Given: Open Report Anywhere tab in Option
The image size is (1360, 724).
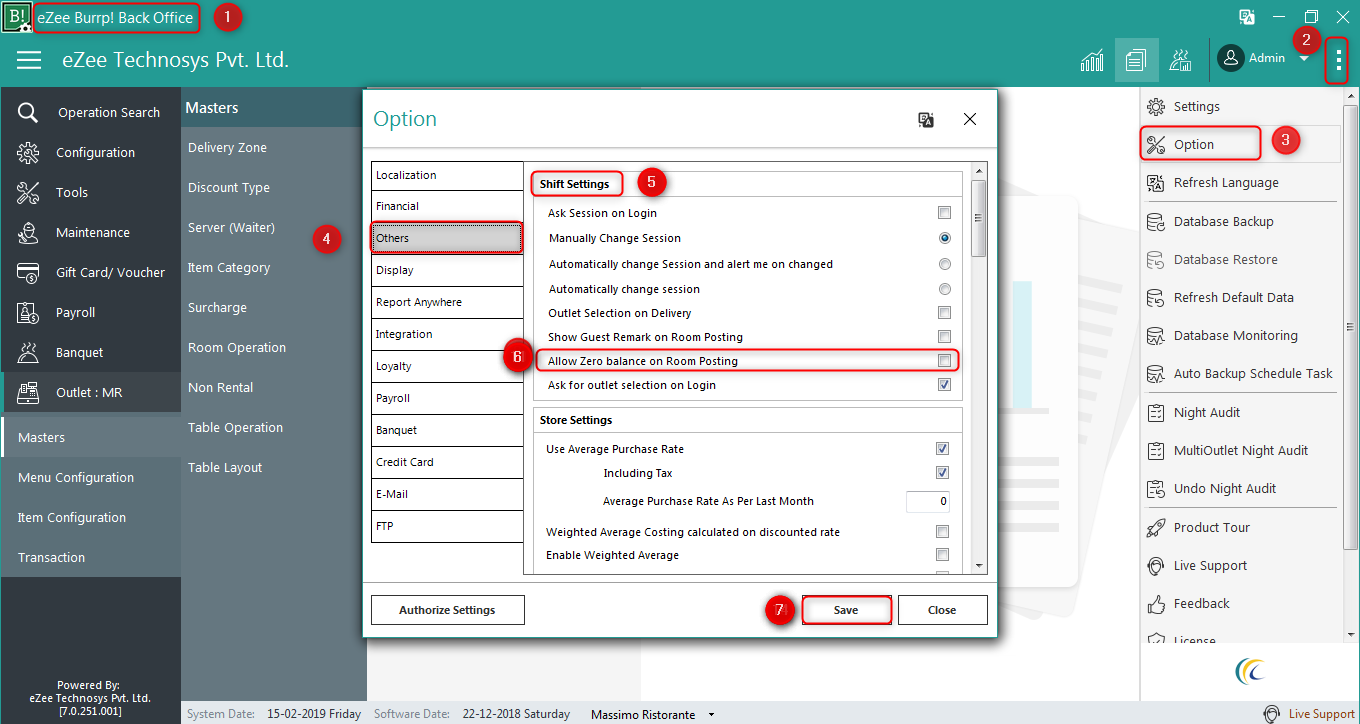Looking at the screenshot, I should pyautogui.click(x=447, y=302).
